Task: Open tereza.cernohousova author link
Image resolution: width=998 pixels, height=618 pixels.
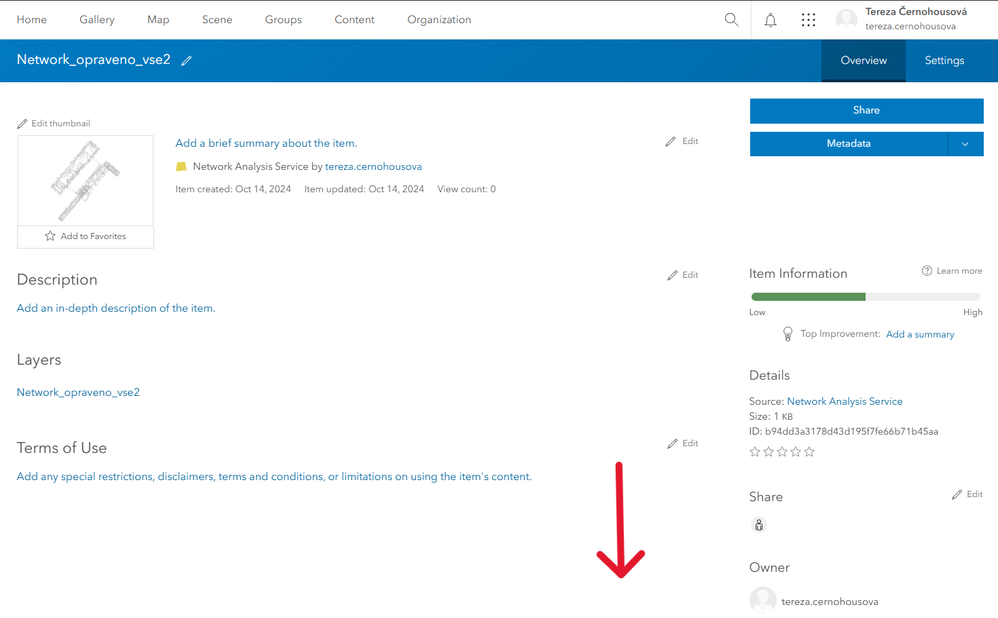Action: click(x=374, y=167)
